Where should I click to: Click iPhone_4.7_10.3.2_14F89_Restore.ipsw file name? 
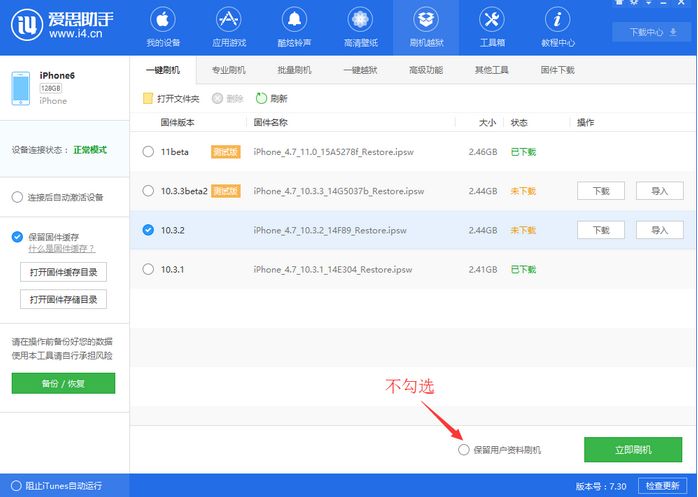click(x=330, y=230)
